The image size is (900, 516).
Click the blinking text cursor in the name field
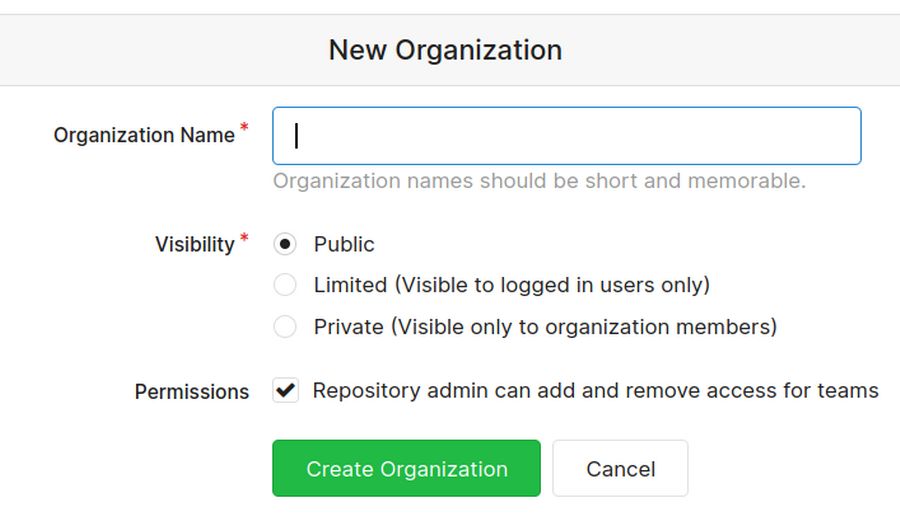296,136
